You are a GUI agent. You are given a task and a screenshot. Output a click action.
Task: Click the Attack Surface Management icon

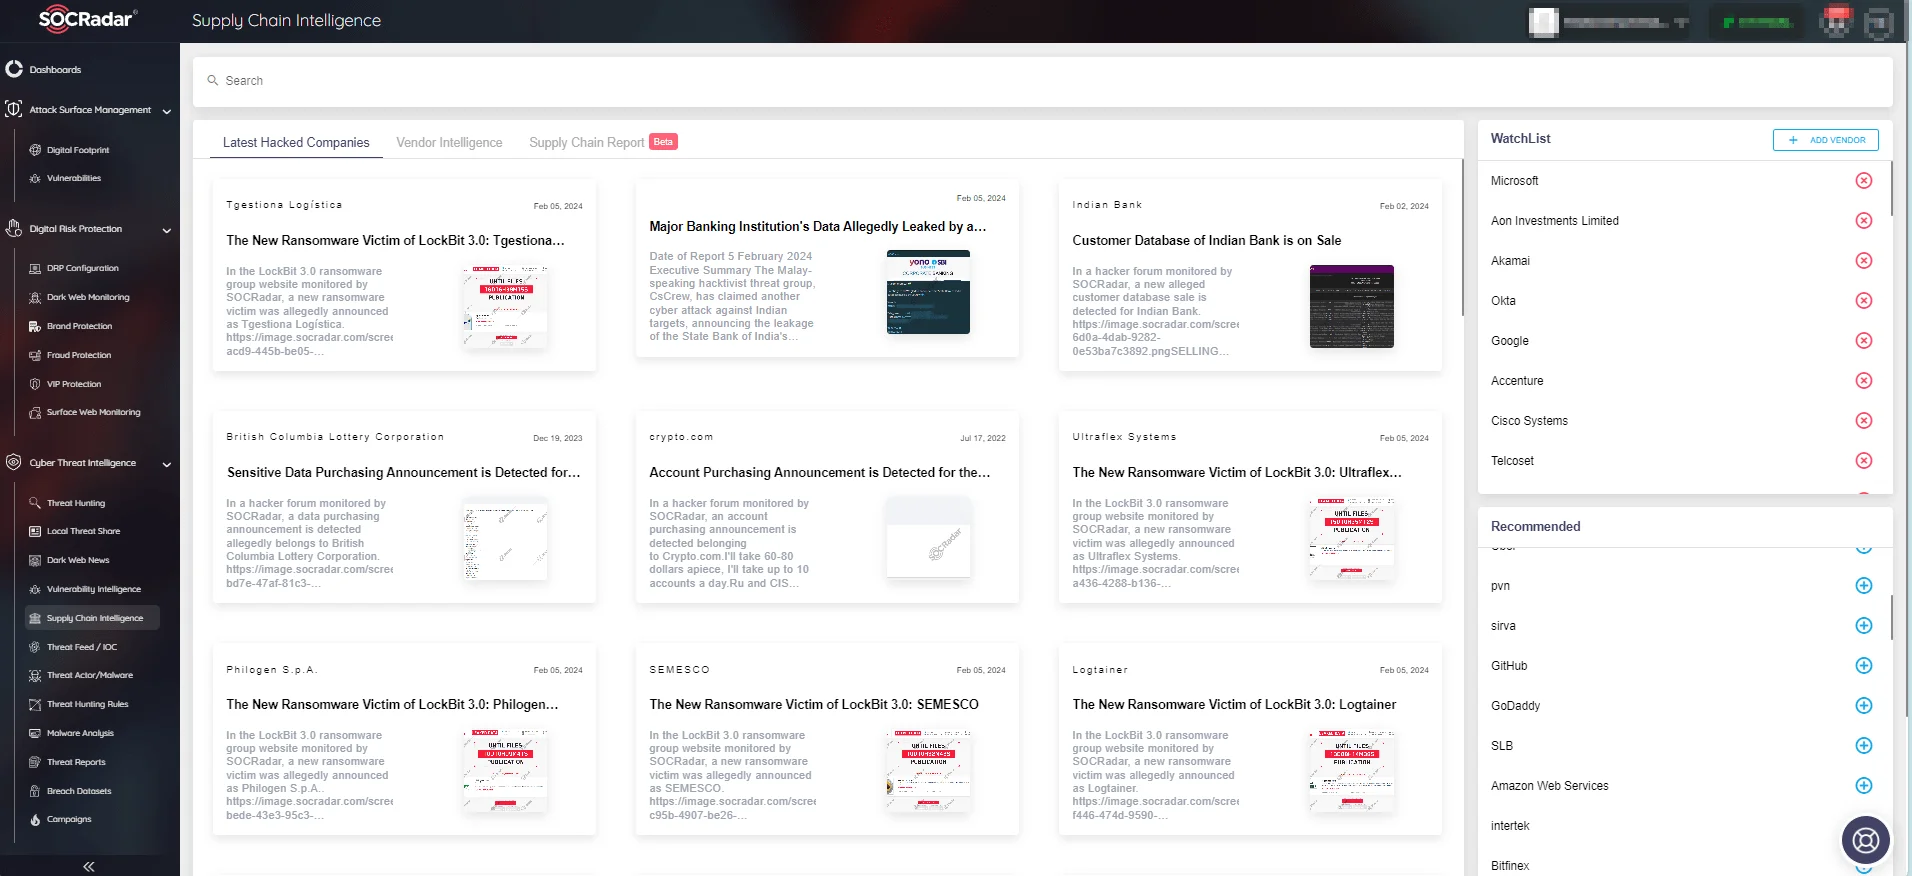[14, 109]
